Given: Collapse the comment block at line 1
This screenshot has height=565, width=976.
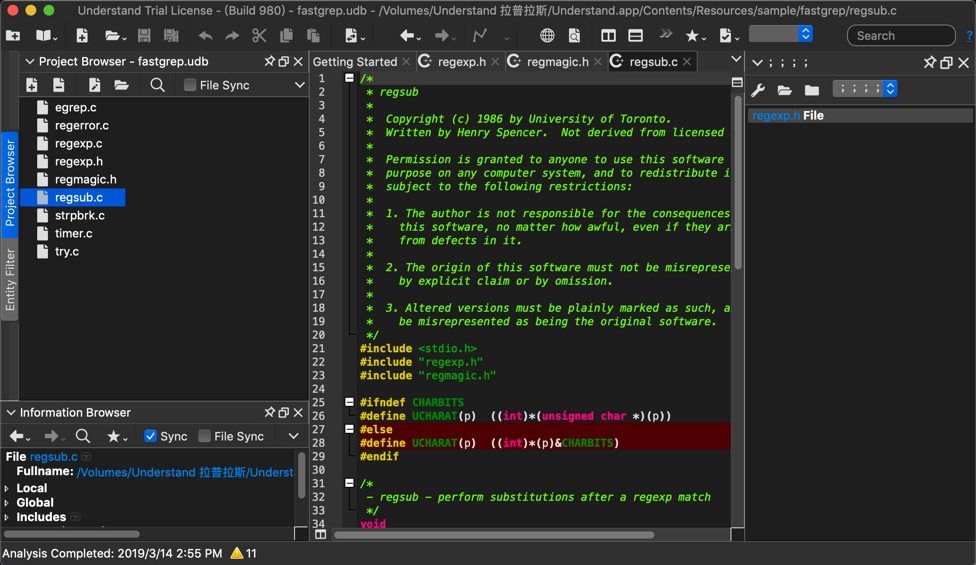Looking at the screenshot, I should coord(349,78).
